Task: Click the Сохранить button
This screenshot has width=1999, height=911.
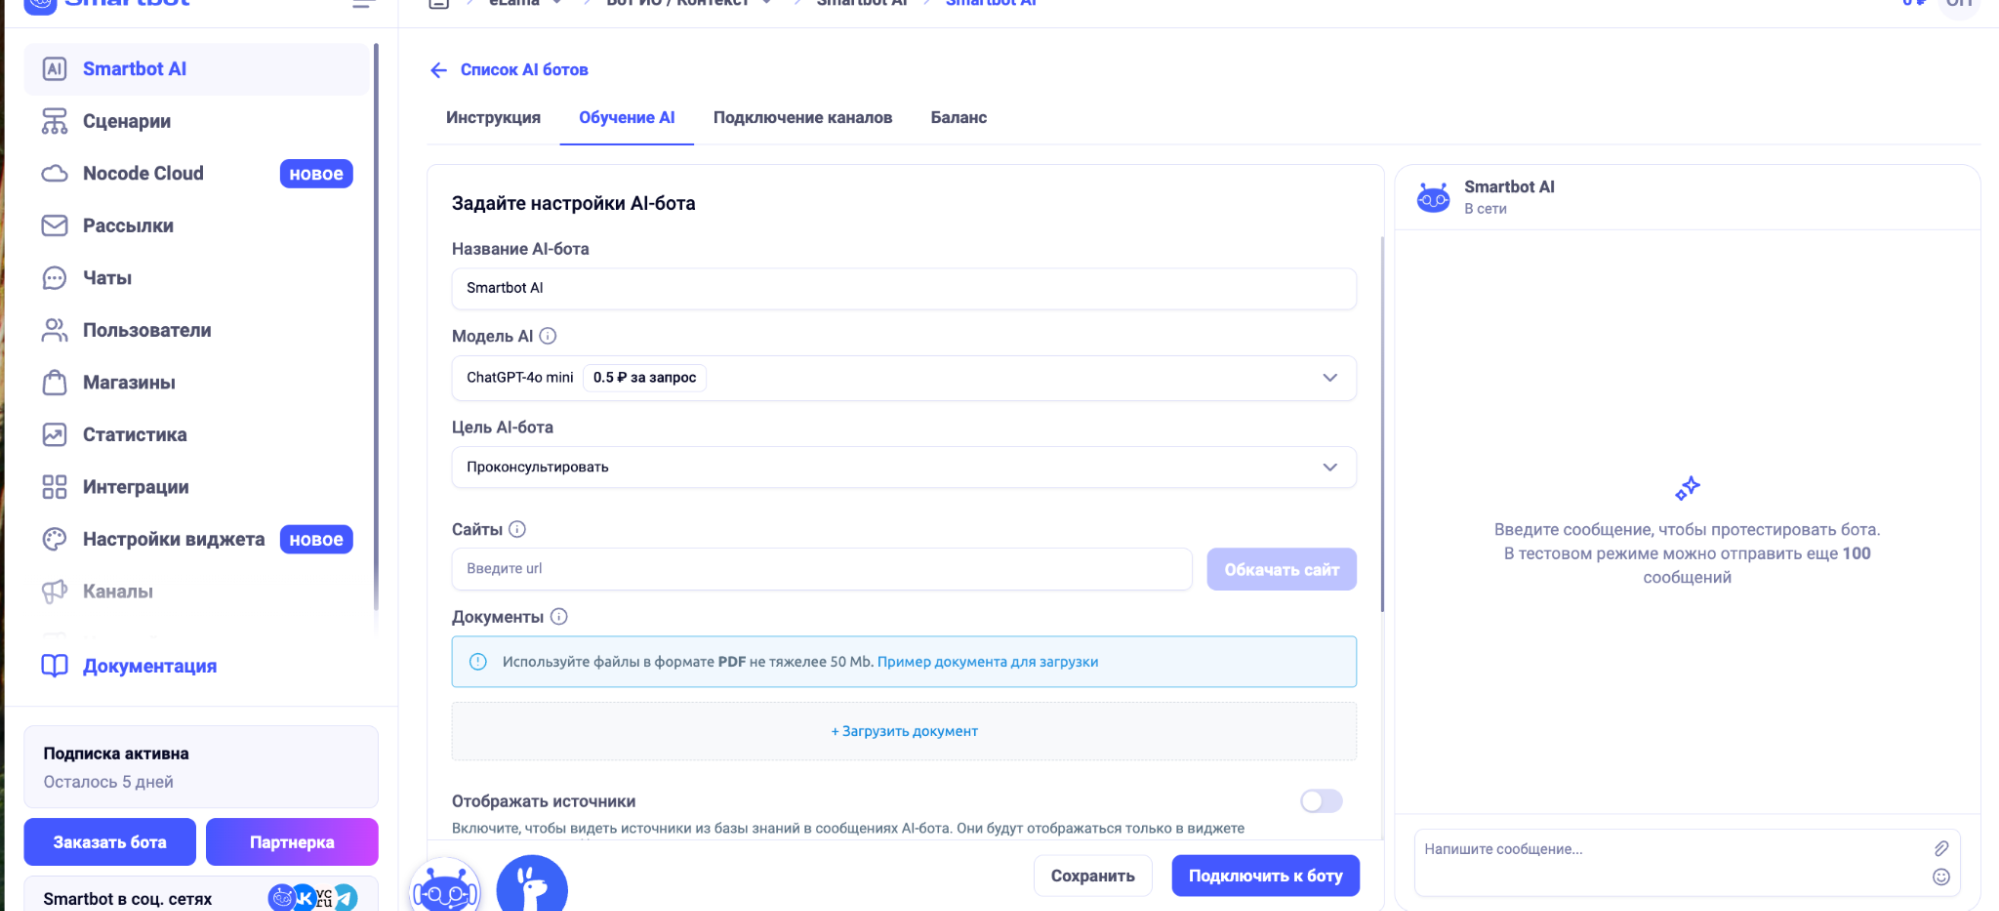Action: tap(1093, 874)
